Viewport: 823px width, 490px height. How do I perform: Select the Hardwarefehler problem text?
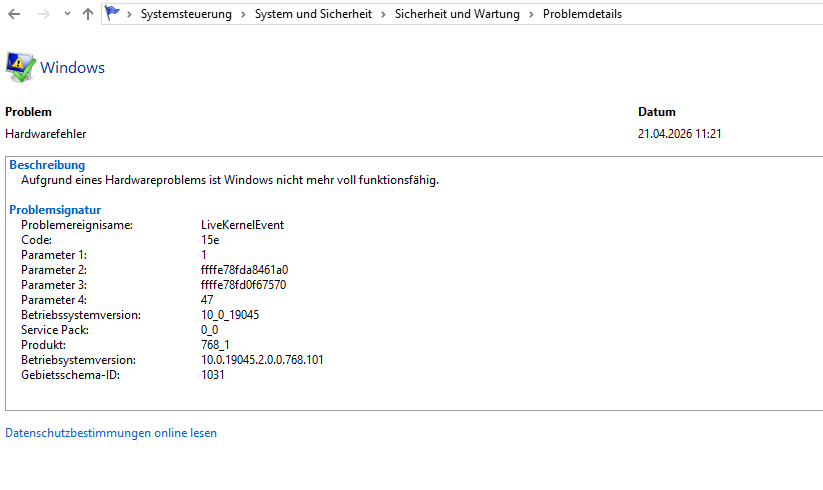pyautogui.click(x=46, y=134)
